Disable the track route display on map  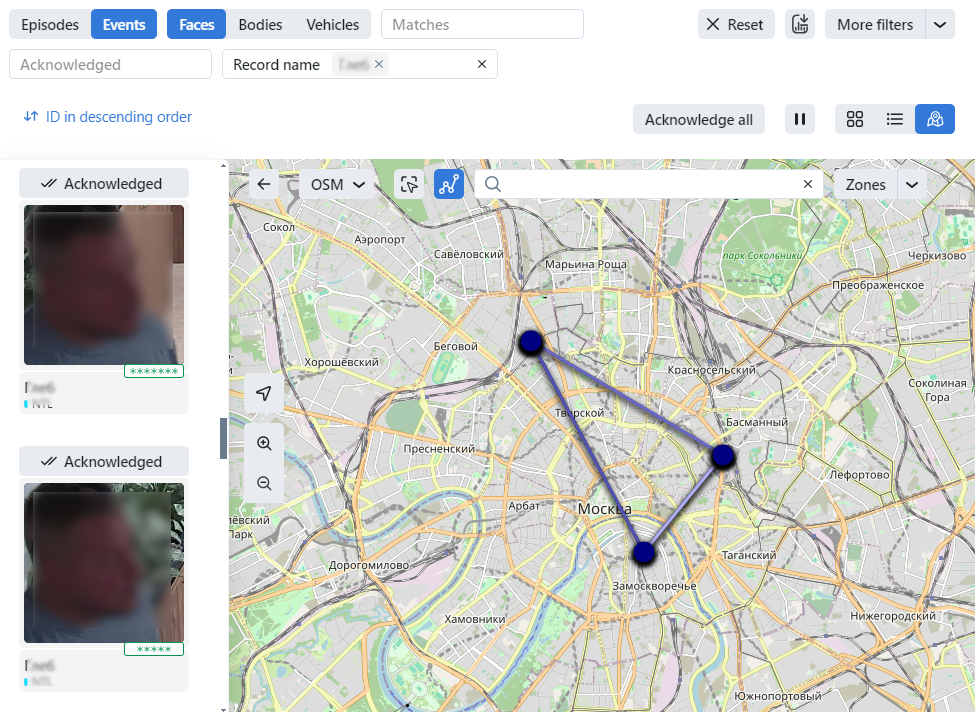[x=449, y=184]
